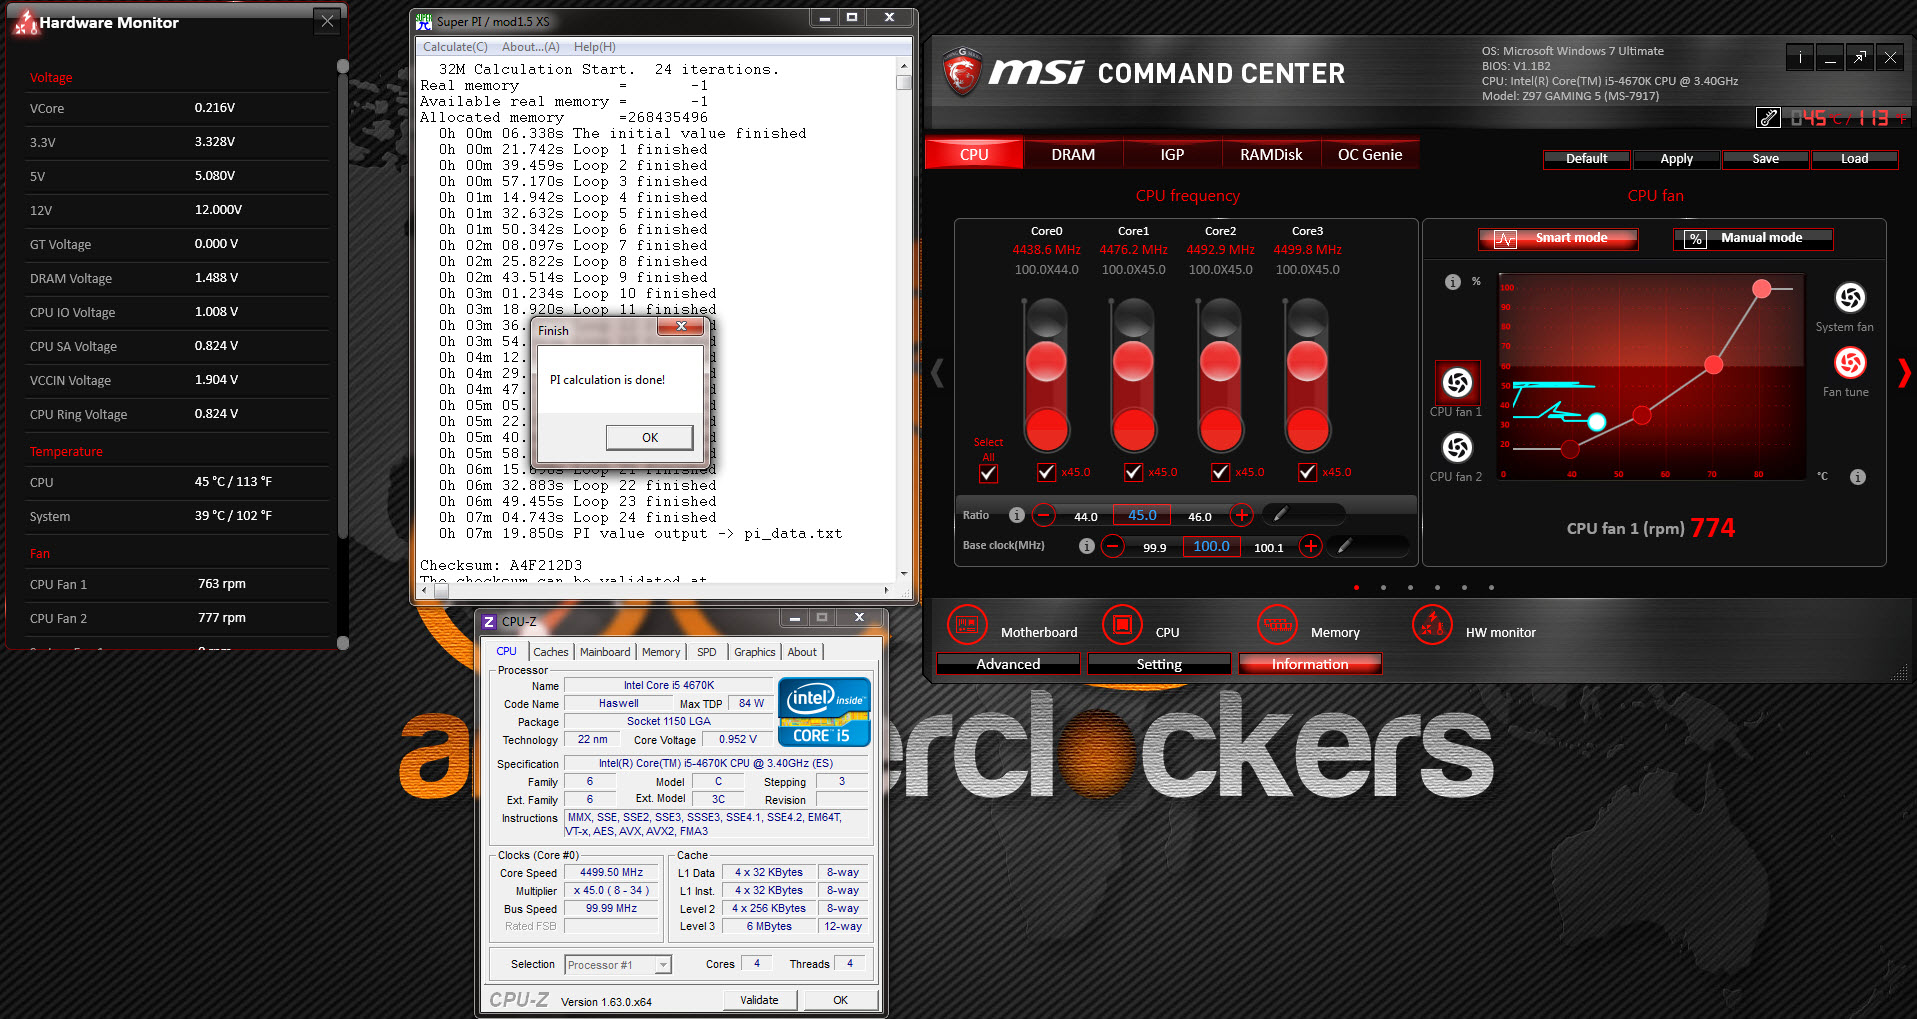Click the Motherboard information icon

point(966,626)
